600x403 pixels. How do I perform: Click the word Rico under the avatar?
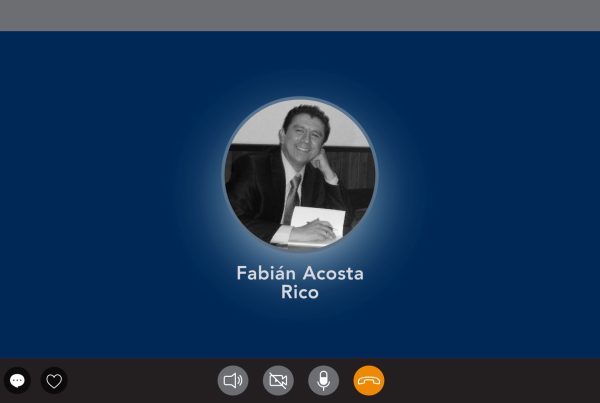click(300, 292)
